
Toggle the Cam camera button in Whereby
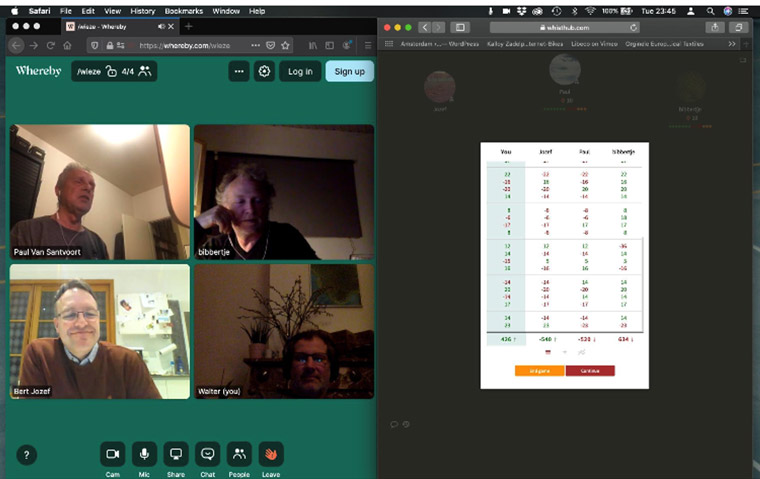pyautogui.click(x=112, y=454)
